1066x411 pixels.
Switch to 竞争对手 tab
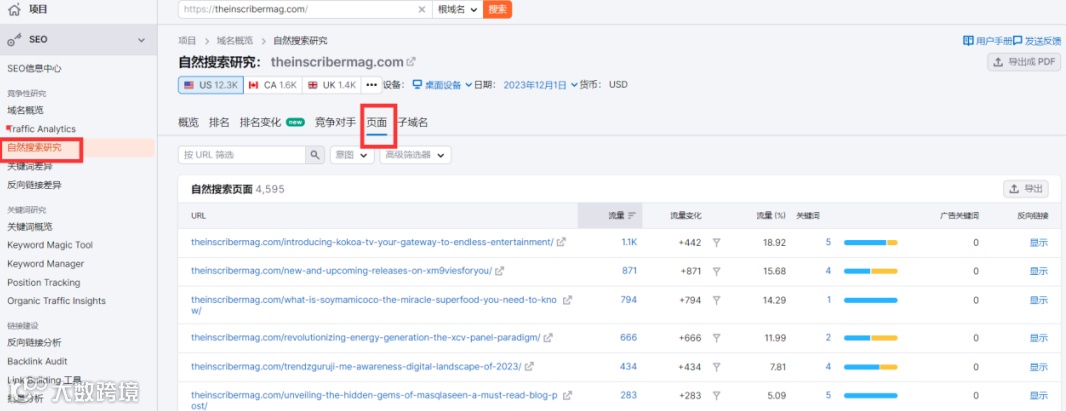(334, 122)
